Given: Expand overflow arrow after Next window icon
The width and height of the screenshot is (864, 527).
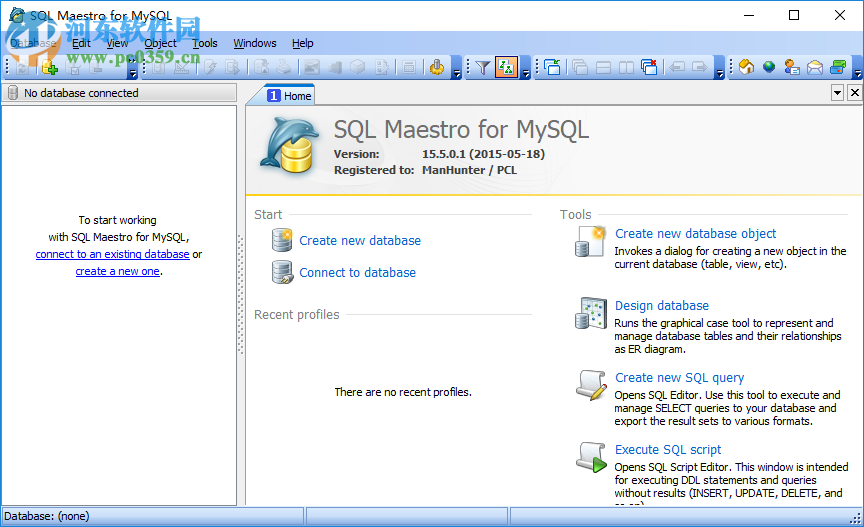Looking at the screenshot, I should pos(719,67).
